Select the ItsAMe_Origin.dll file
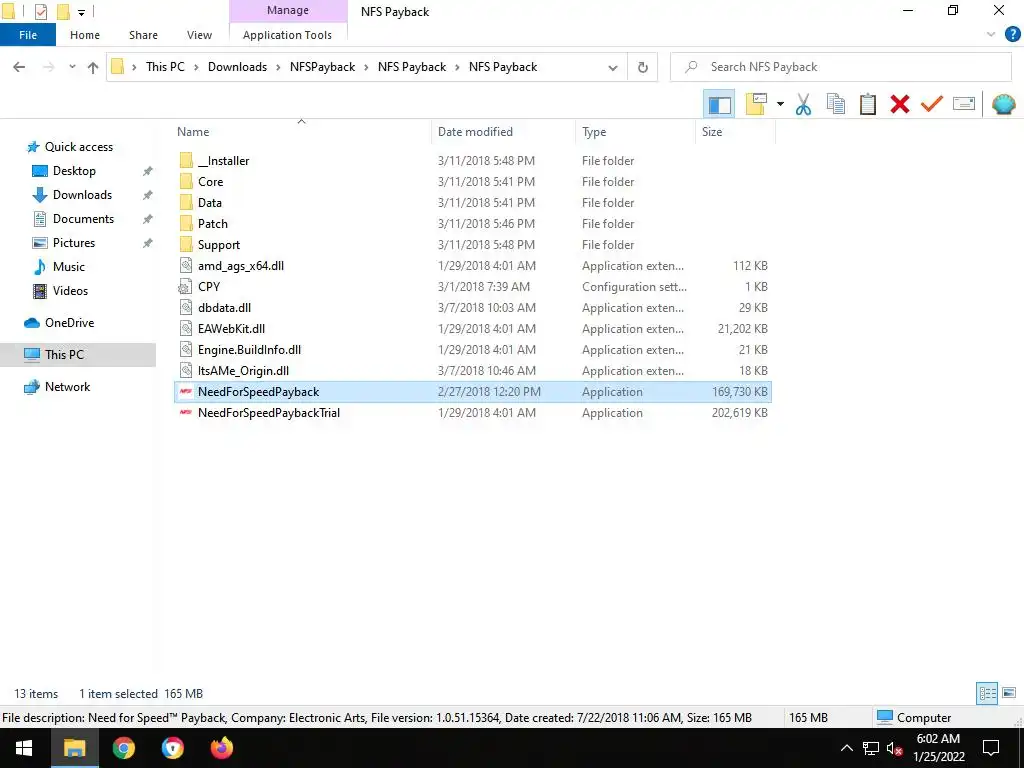 (473, 370)
